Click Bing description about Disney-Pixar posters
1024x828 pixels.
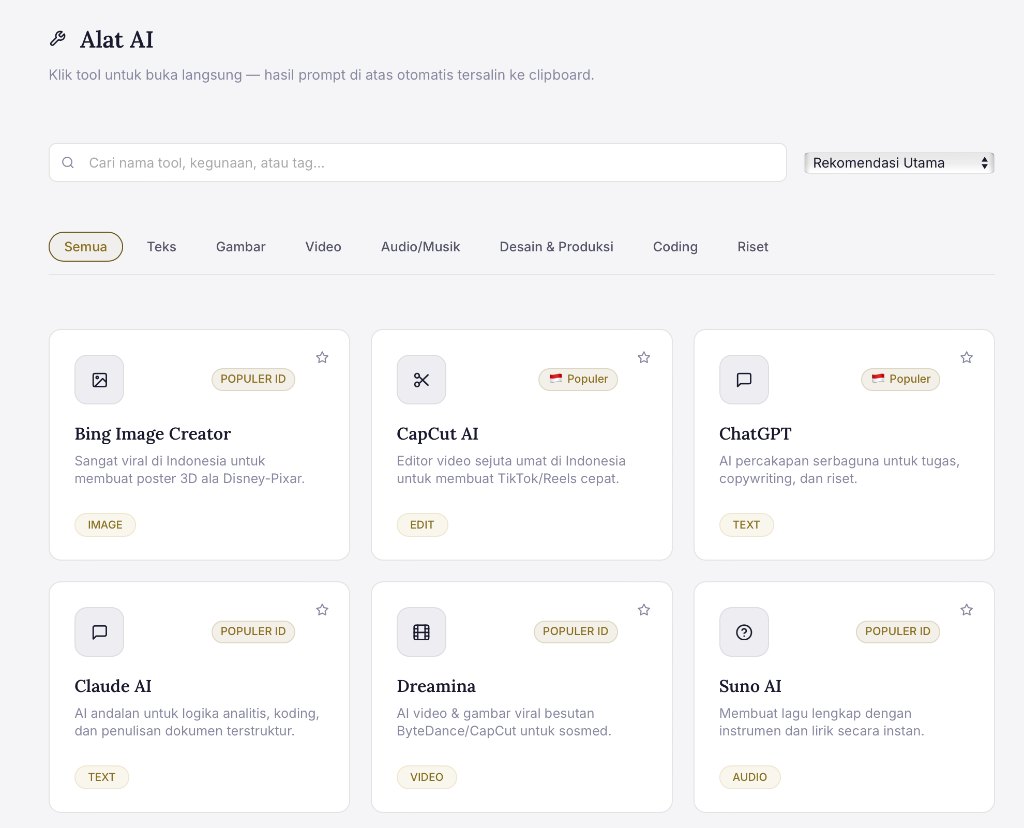(189, 470)
